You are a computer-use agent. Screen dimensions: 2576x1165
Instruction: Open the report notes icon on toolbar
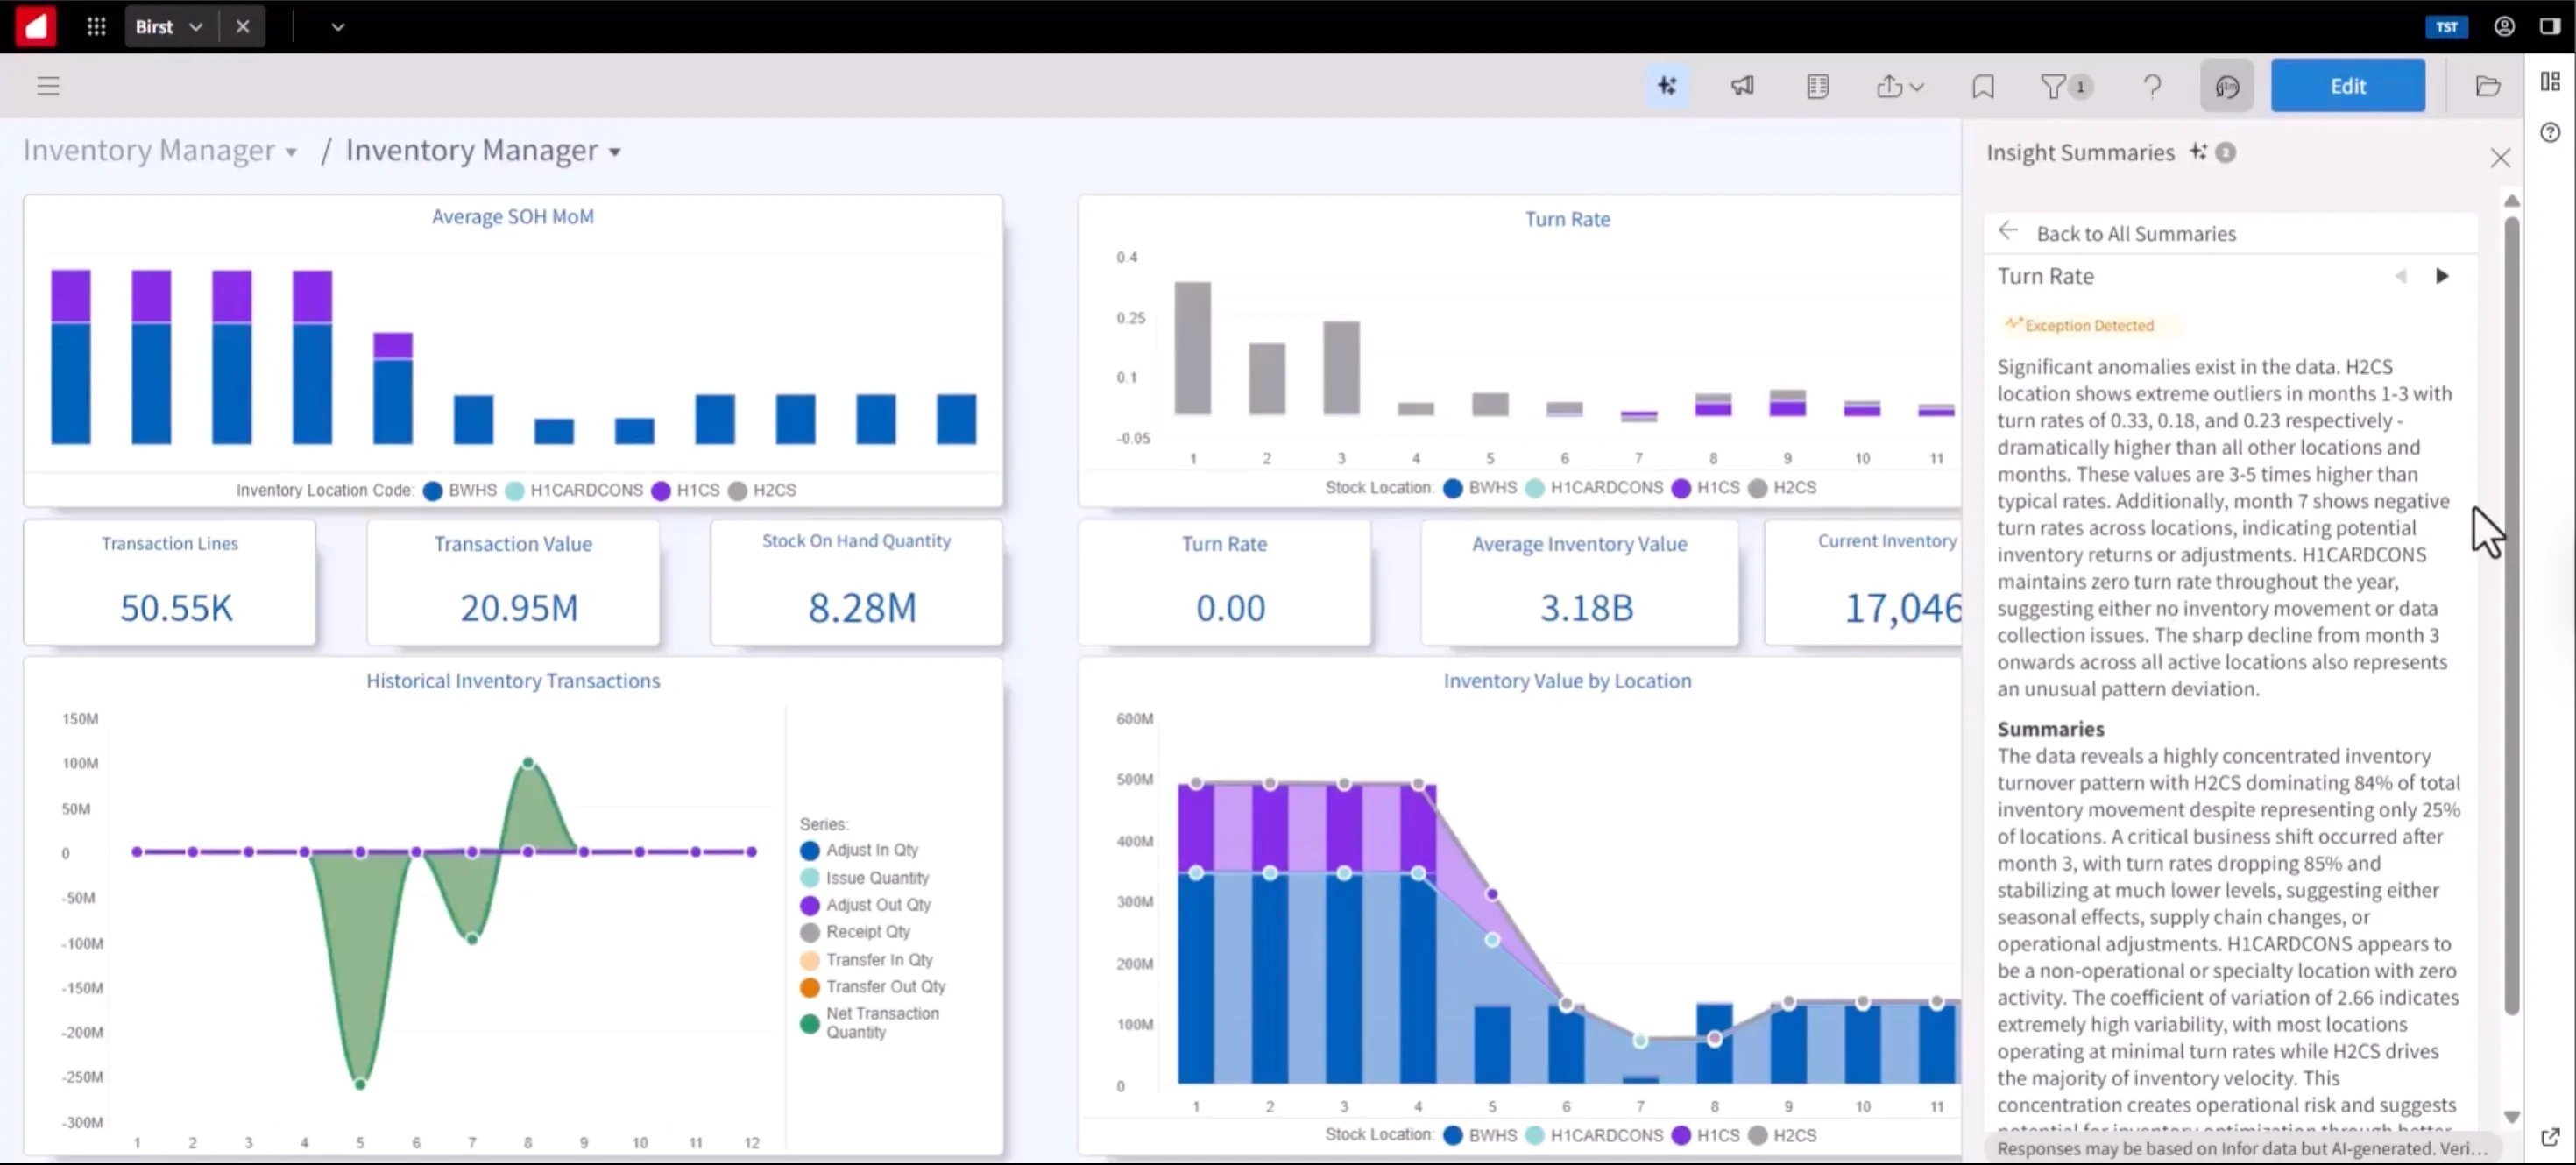pos(1817,86)
